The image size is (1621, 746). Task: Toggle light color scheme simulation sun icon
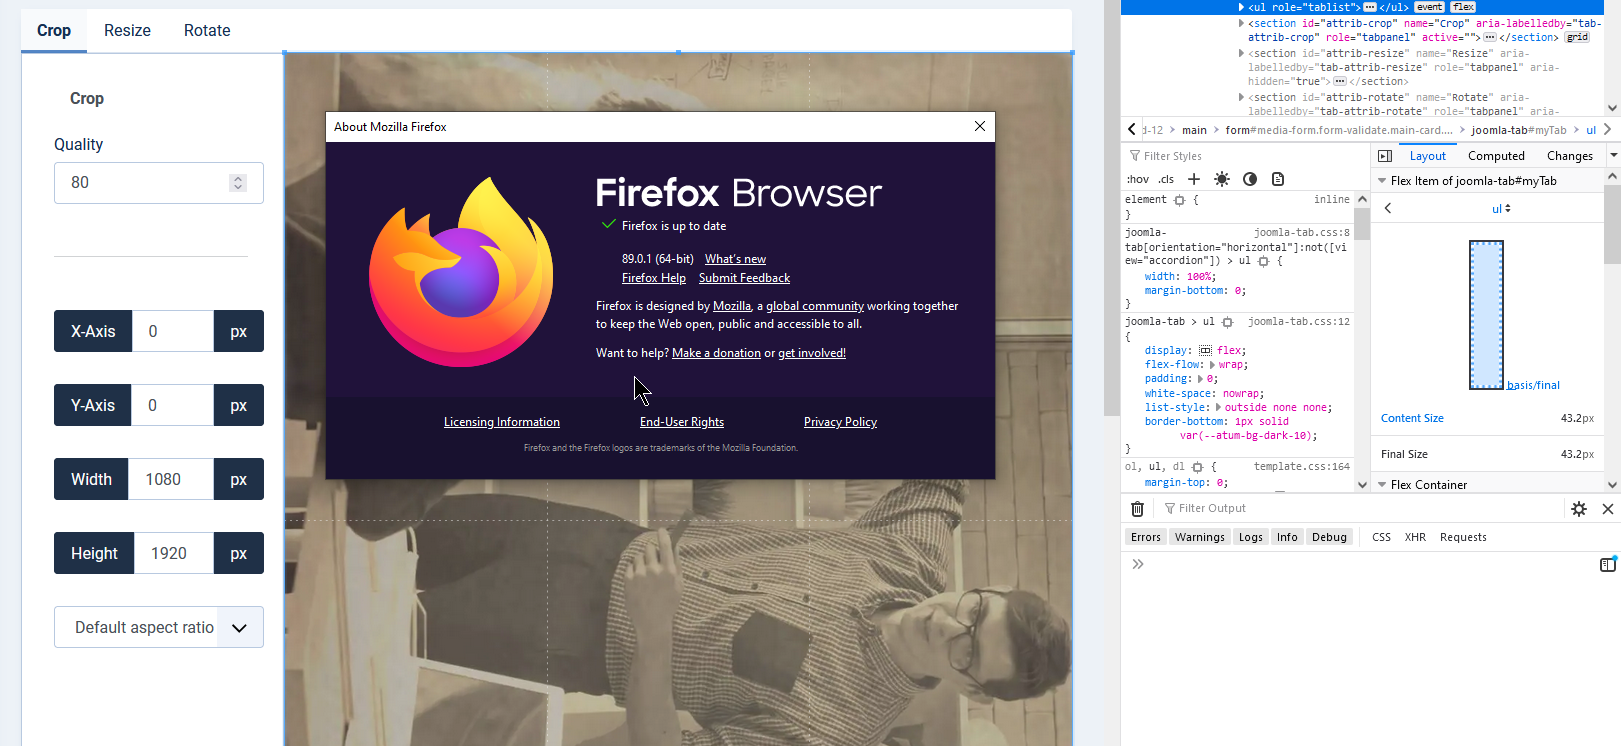click(x=1222, y=179)
